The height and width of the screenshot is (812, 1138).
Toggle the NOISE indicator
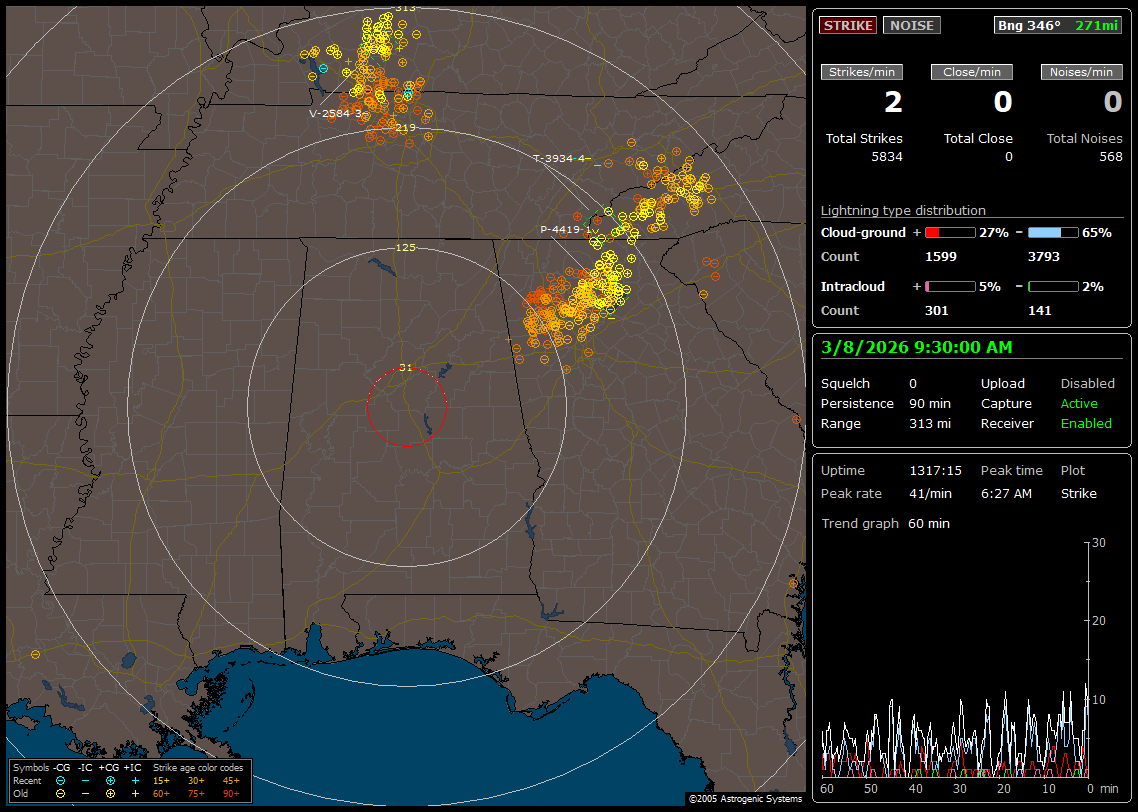click(911, 25)
